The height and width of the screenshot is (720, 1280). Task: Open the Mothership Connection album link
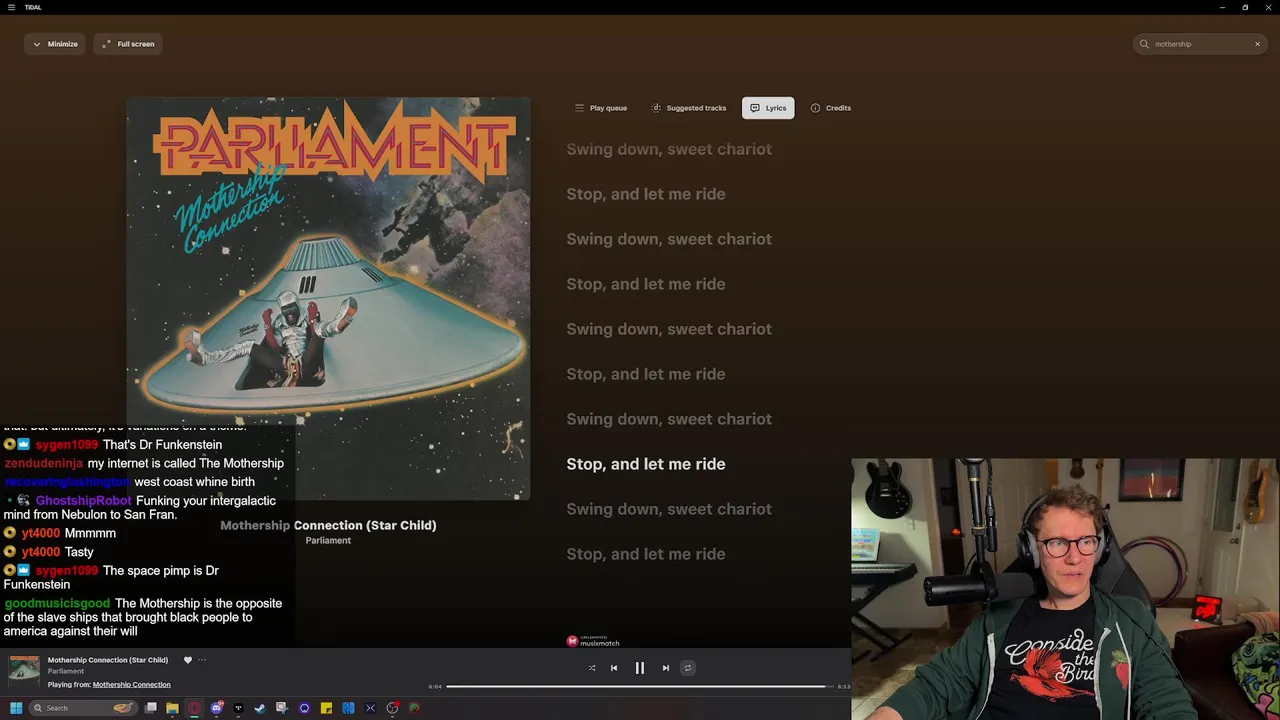132,685
